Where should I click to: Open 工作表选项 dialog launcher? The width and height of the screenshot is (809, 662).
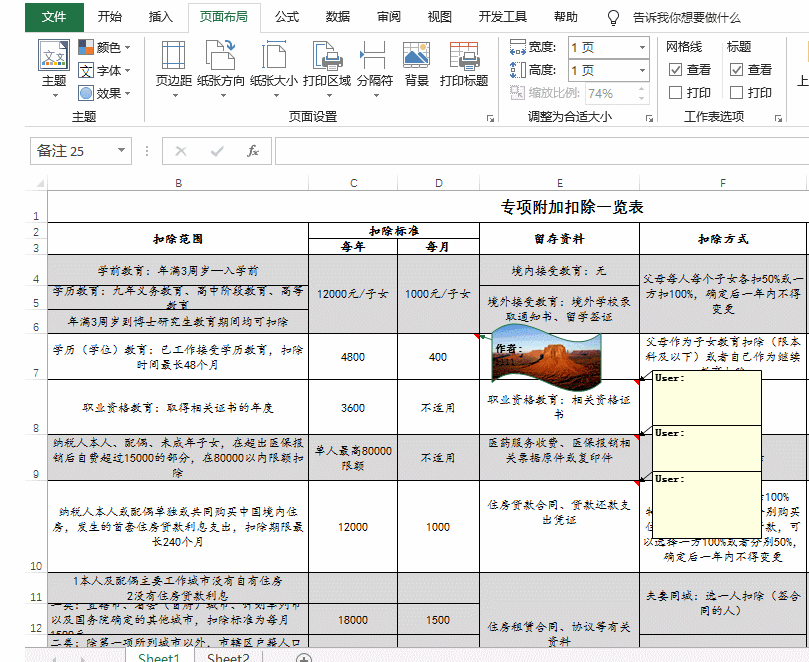point(778,118)
